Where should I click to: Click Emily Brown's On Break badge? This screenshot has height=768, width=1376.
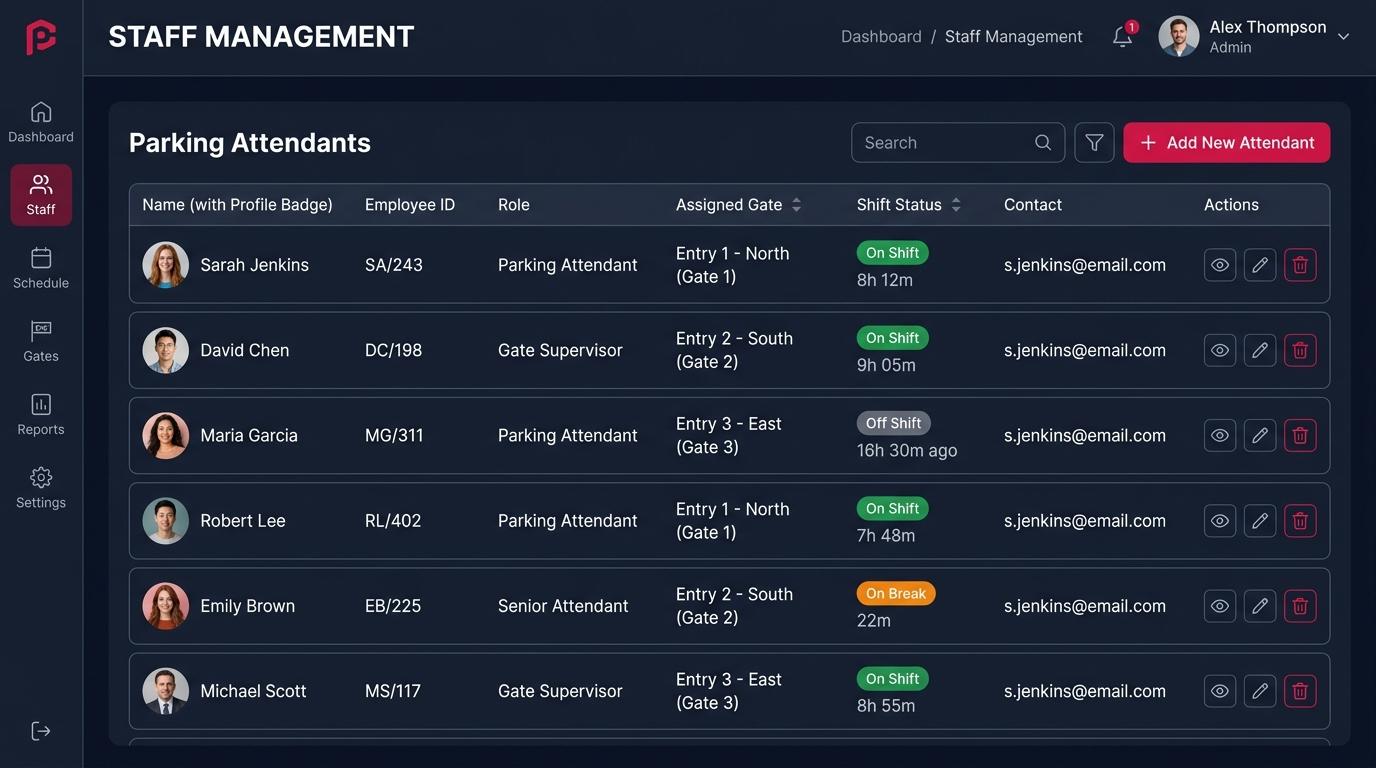896,594
